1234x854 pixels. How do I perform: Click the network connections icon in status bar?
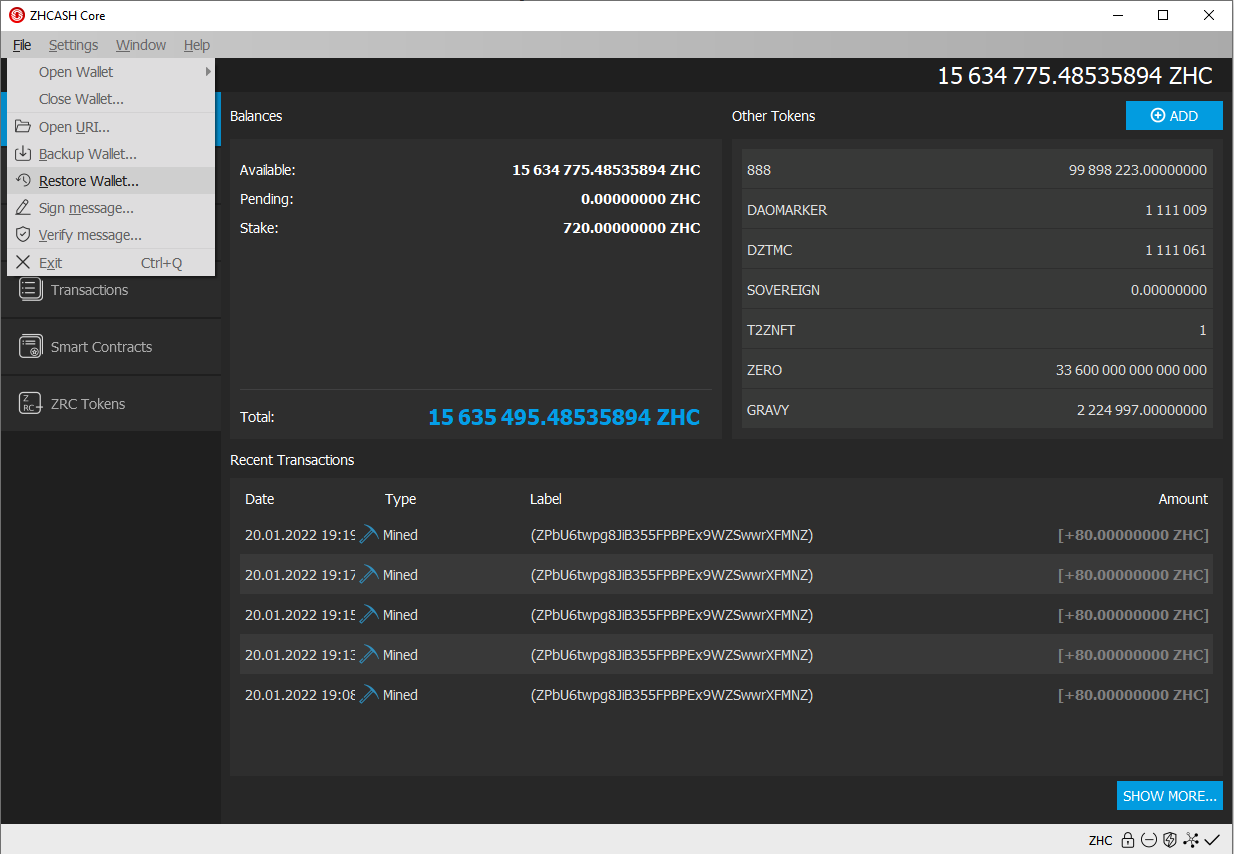(x=1191, y=840)
